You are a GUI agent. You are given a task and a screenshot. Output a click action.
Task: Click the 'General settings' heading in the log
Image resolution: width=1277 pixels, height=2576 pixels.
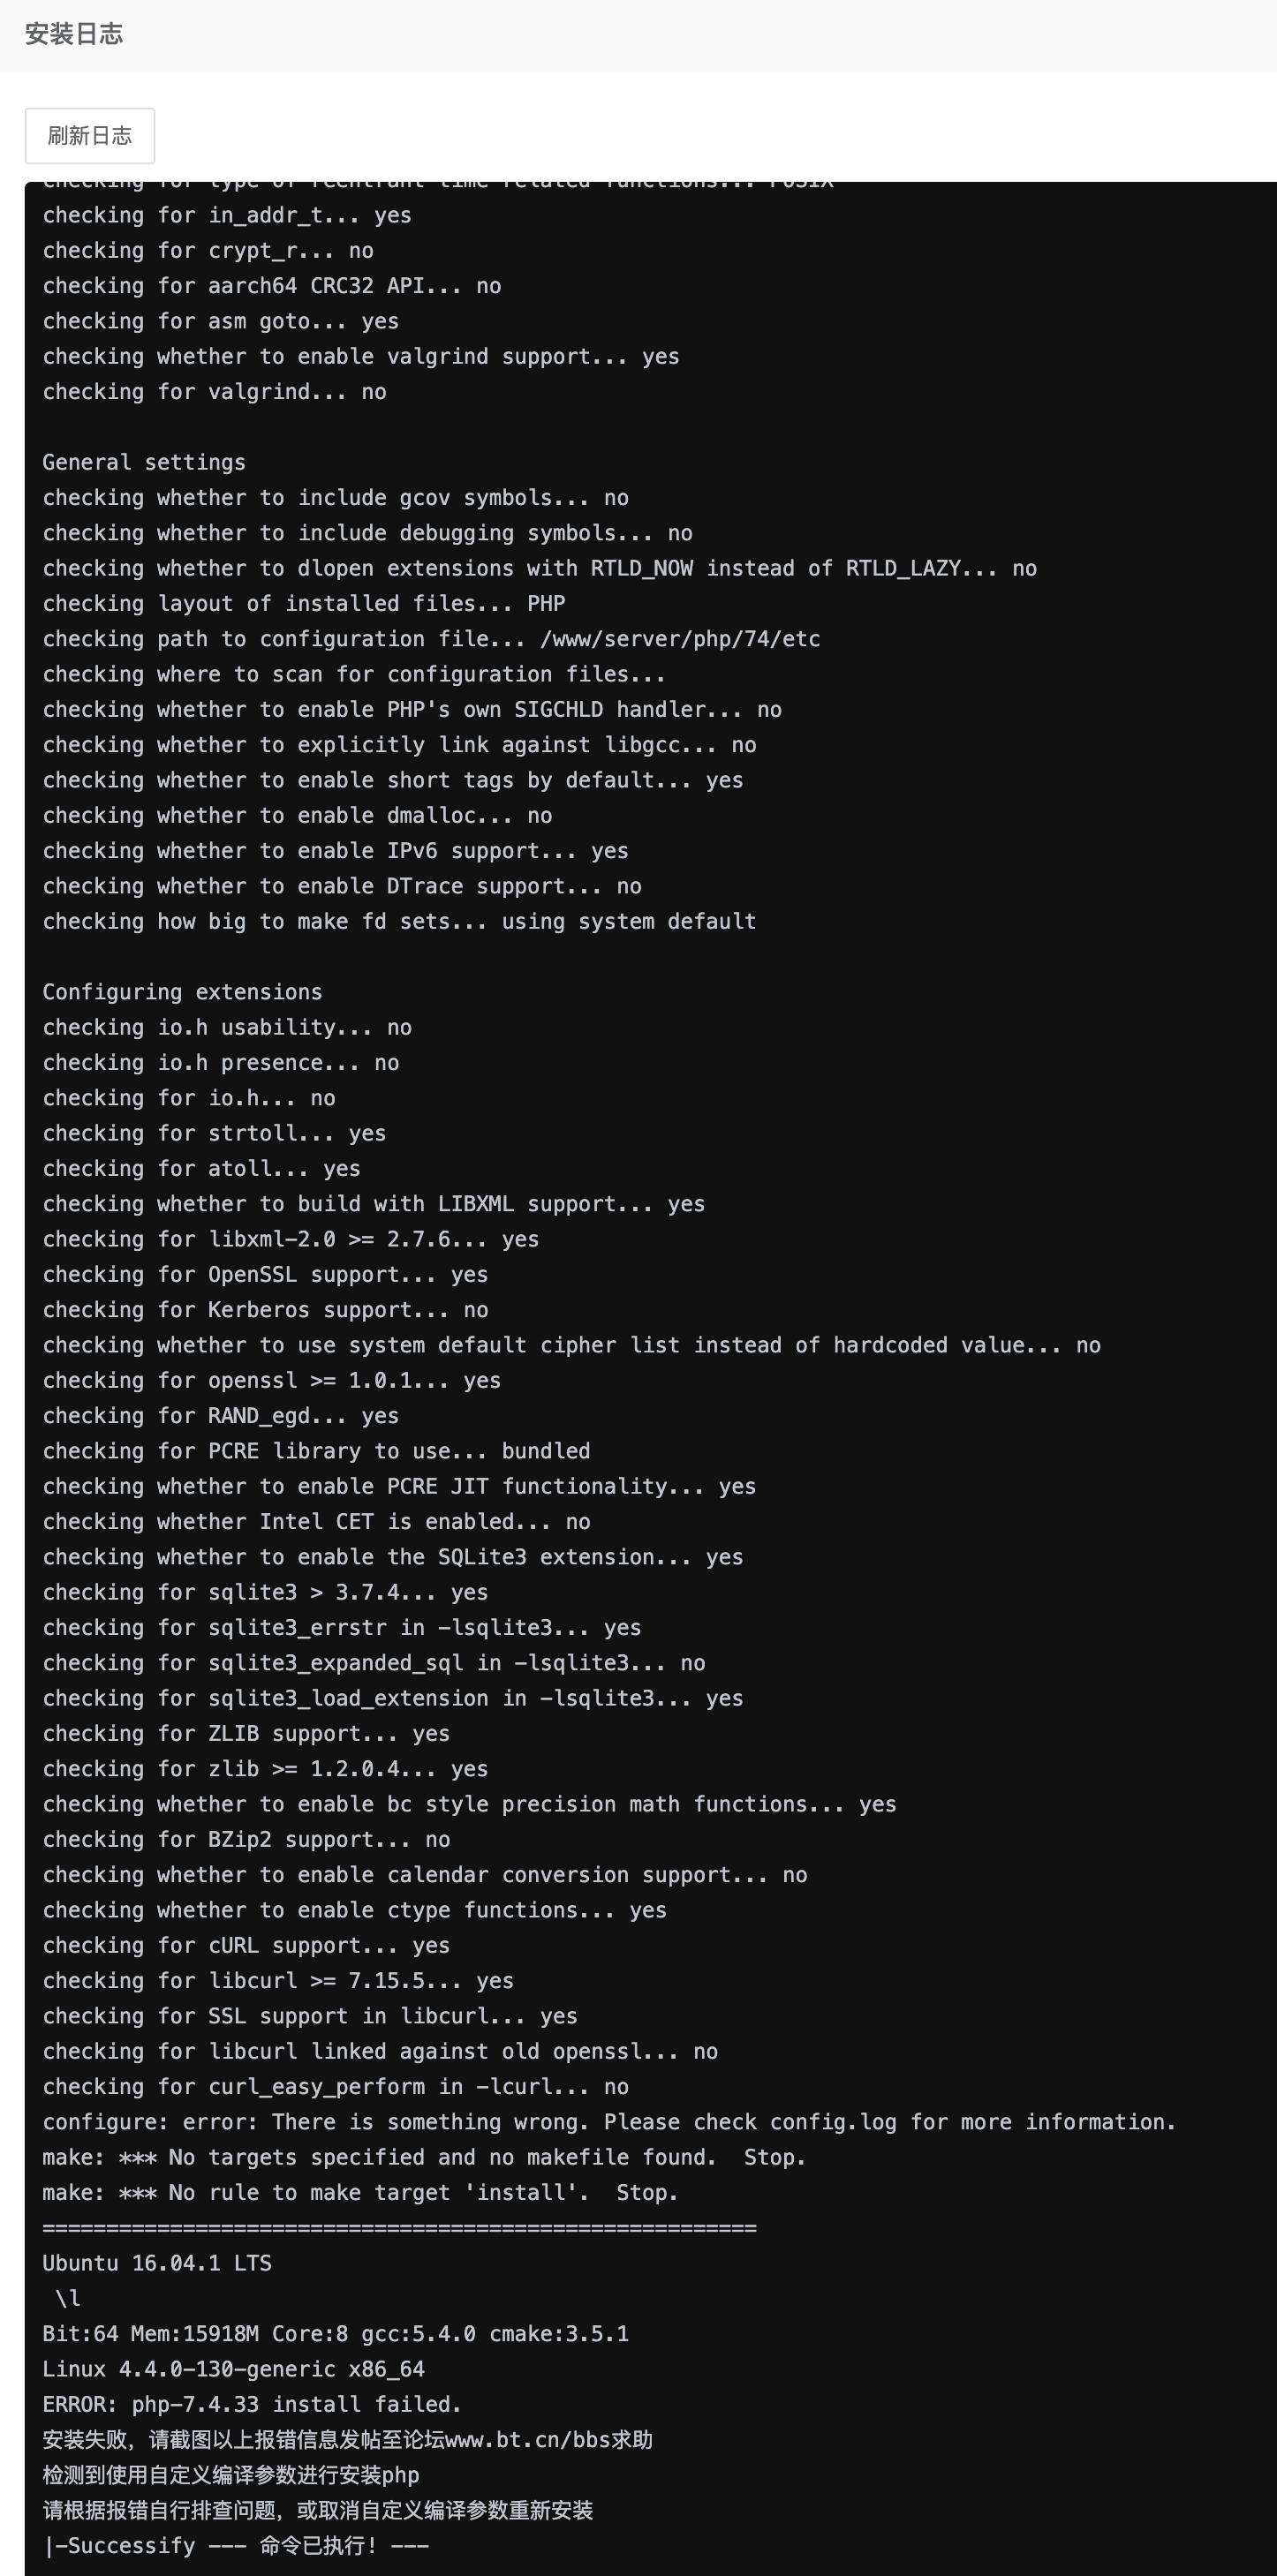[144, 462]
